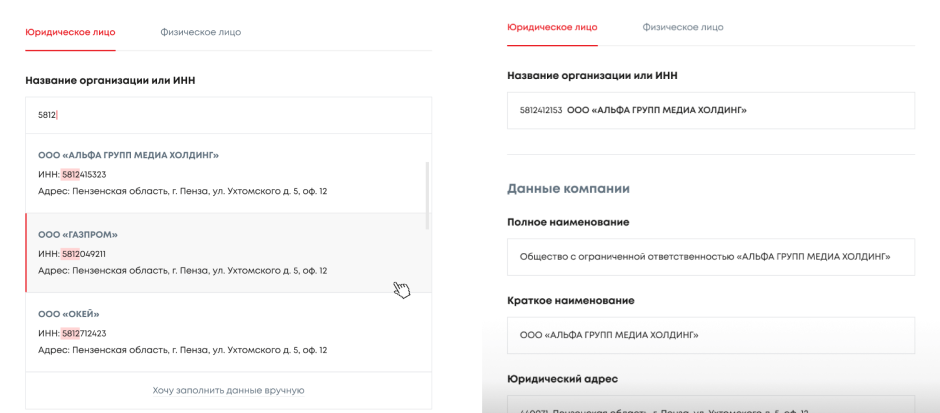Pick the ООО «ОКЕЙ» suggestion
Image resolution: width=940 pixels, height=413 pixels.
click(x=69, y=314)
